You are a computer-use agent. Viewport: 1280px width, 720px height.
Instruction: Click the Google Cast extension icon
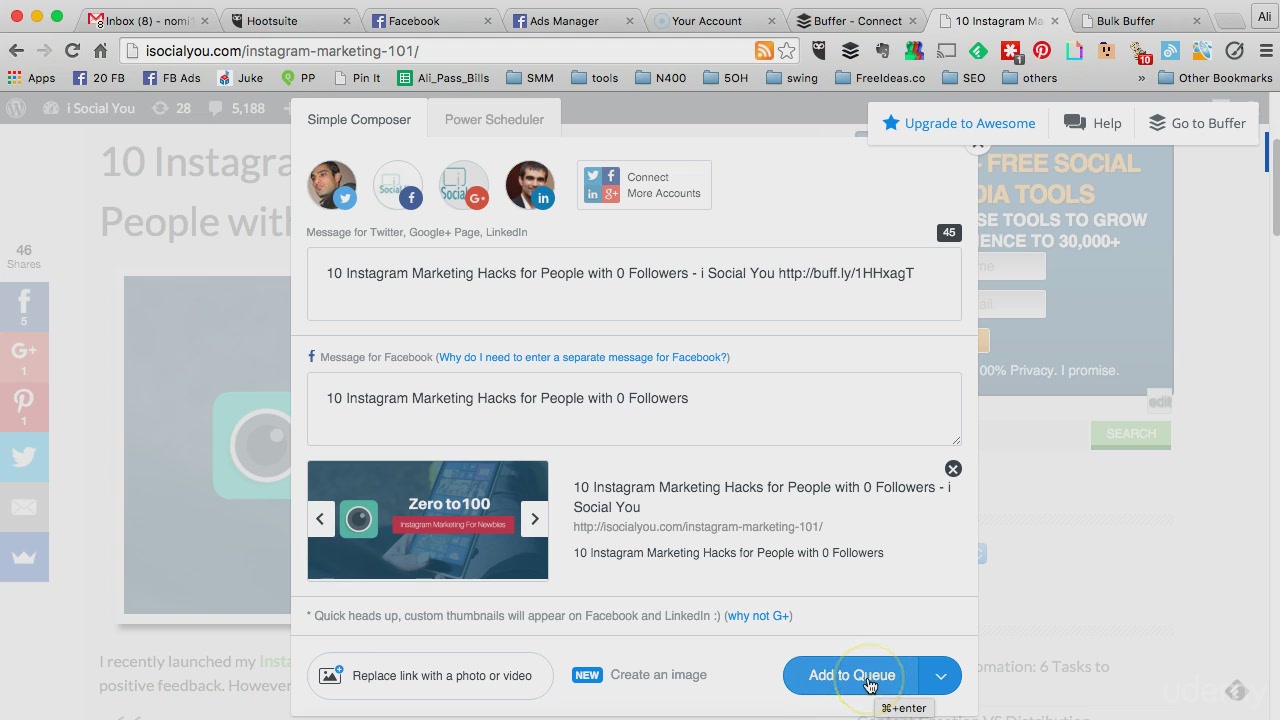(x=946, y=51)
